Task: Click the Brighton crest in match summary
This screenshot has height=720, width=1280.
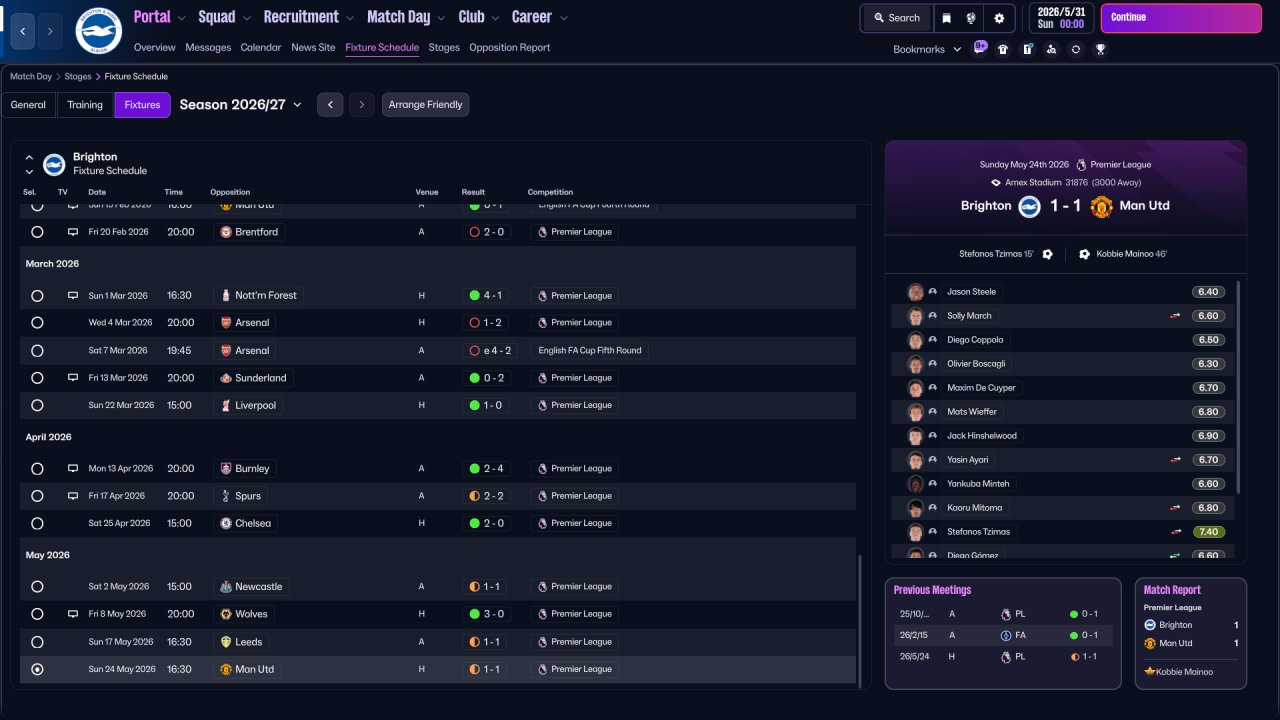Action: pyautogui.click(x=1030, y=206)
